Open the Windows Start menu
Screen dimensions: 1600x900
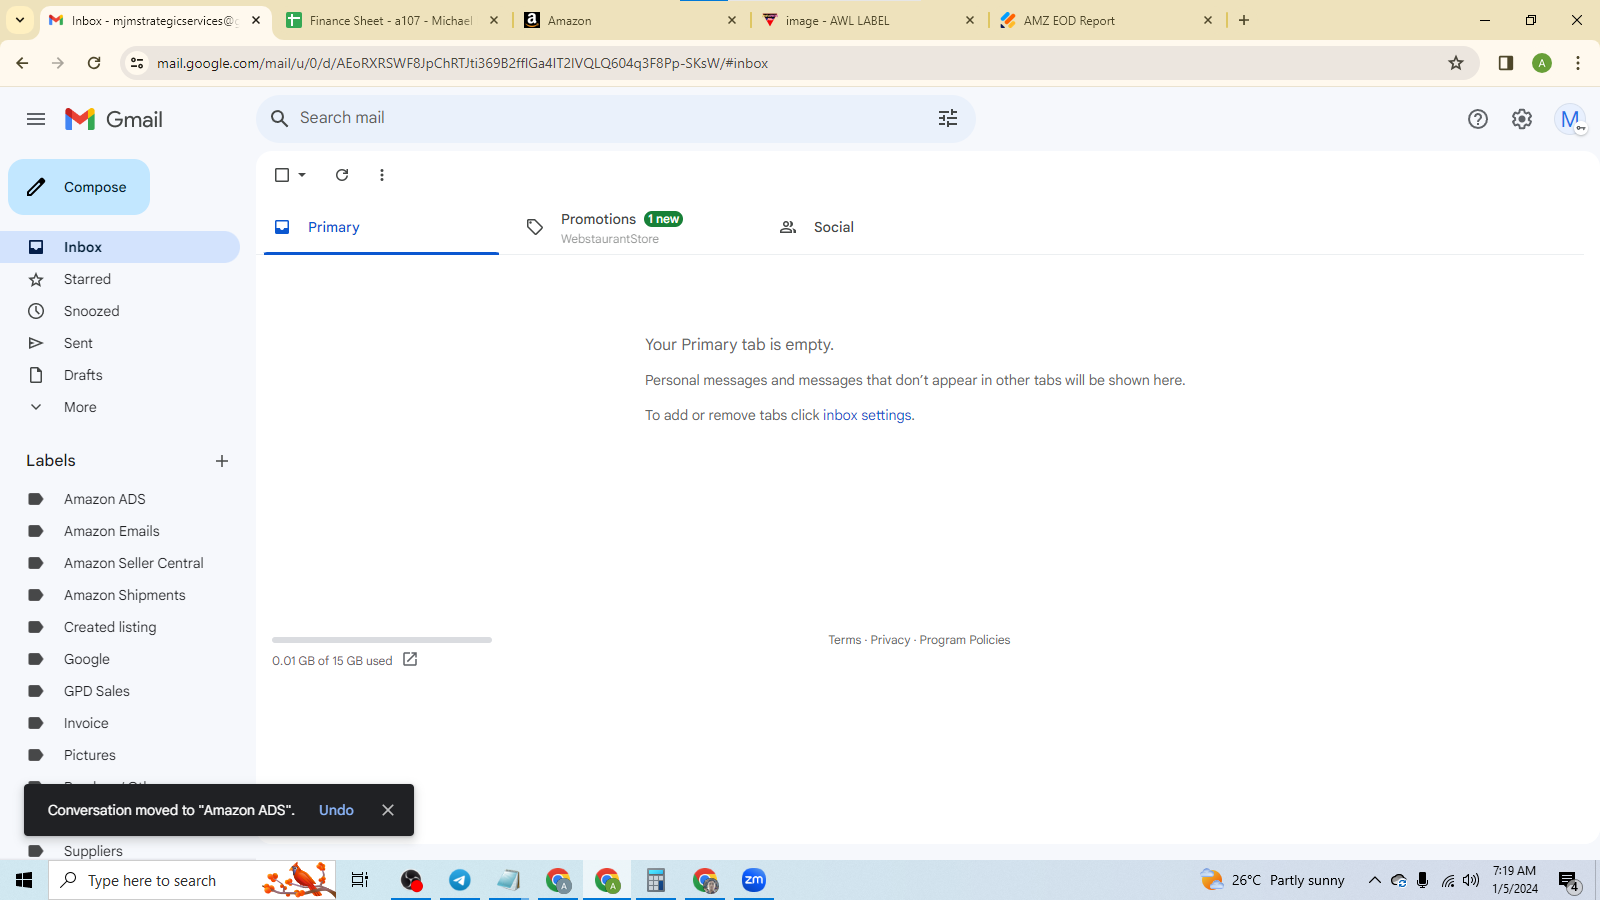(24, 880)
